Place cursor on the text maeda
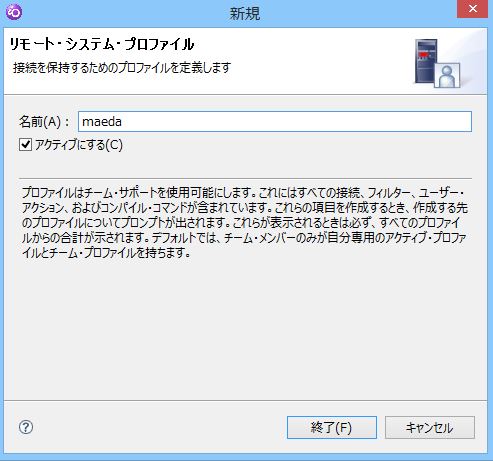 pos(102,122)
